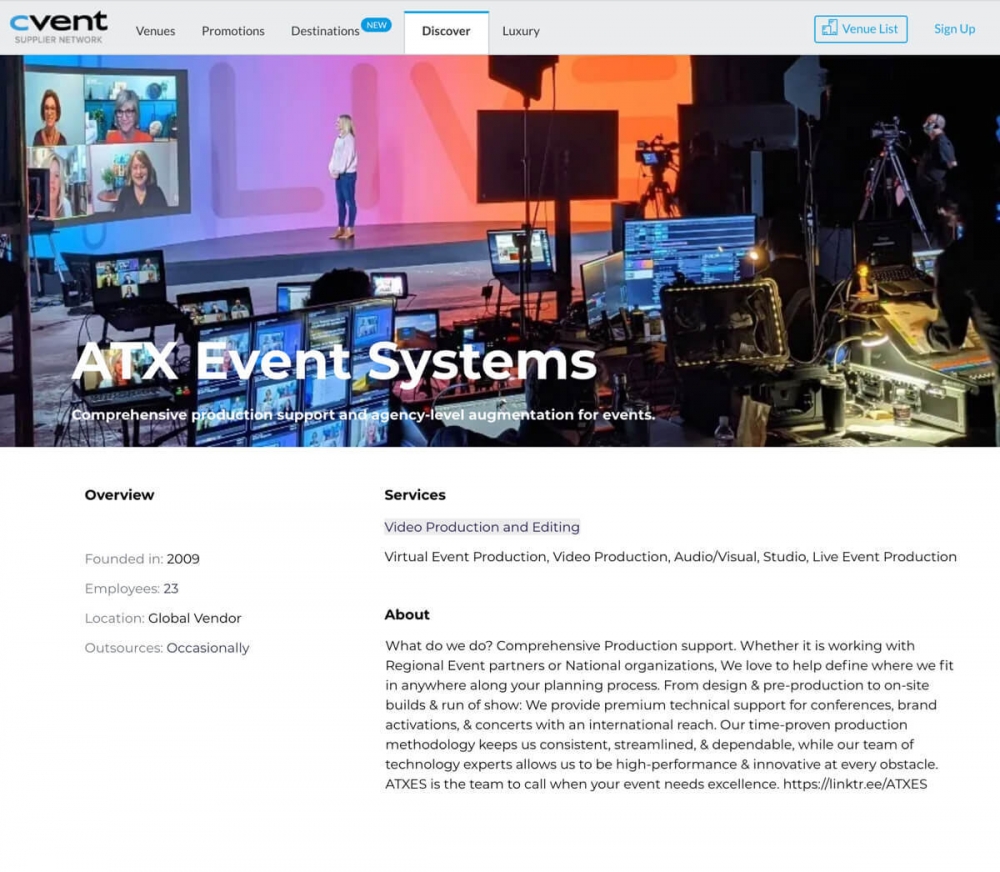1000x872 pixels.
Task: Click the Sign Up link
Action: coord(954,29)
